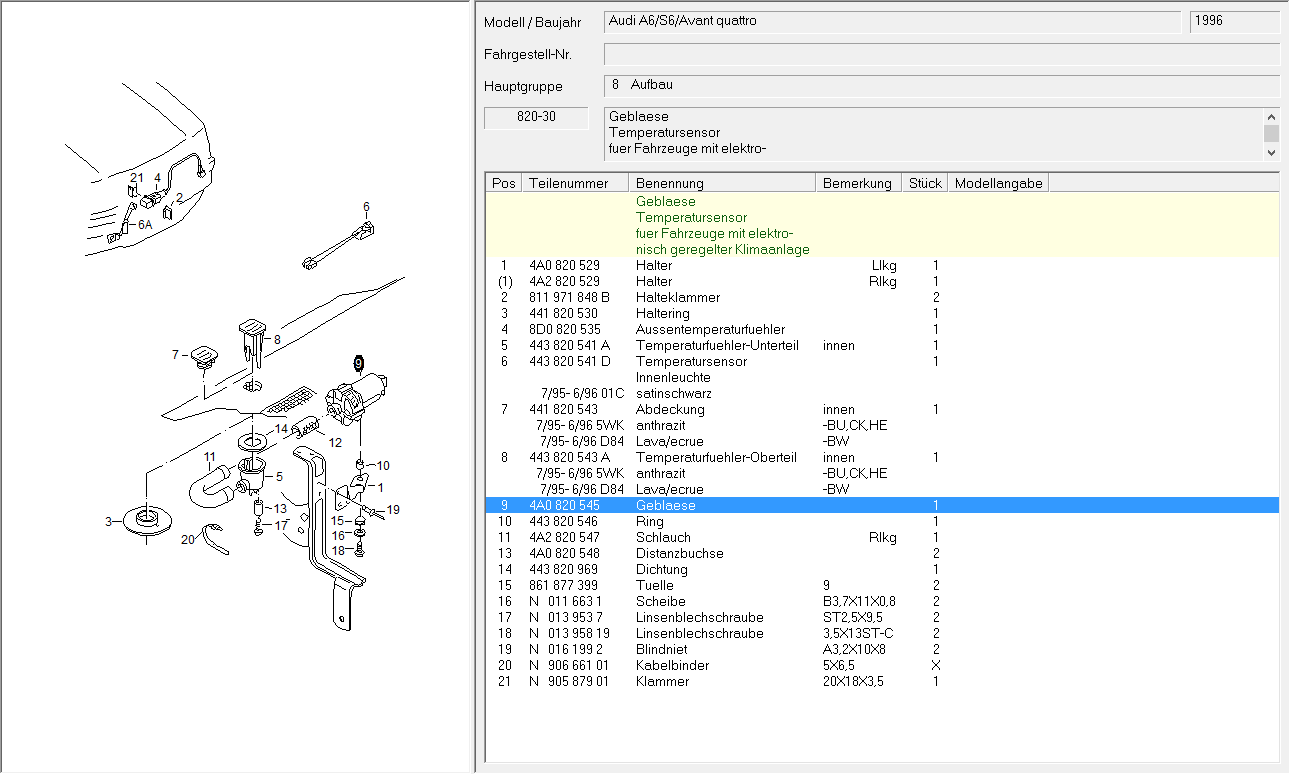Click the Modell field showing Audi A6/S6/Avant
1290x774 pixels.
892,21
